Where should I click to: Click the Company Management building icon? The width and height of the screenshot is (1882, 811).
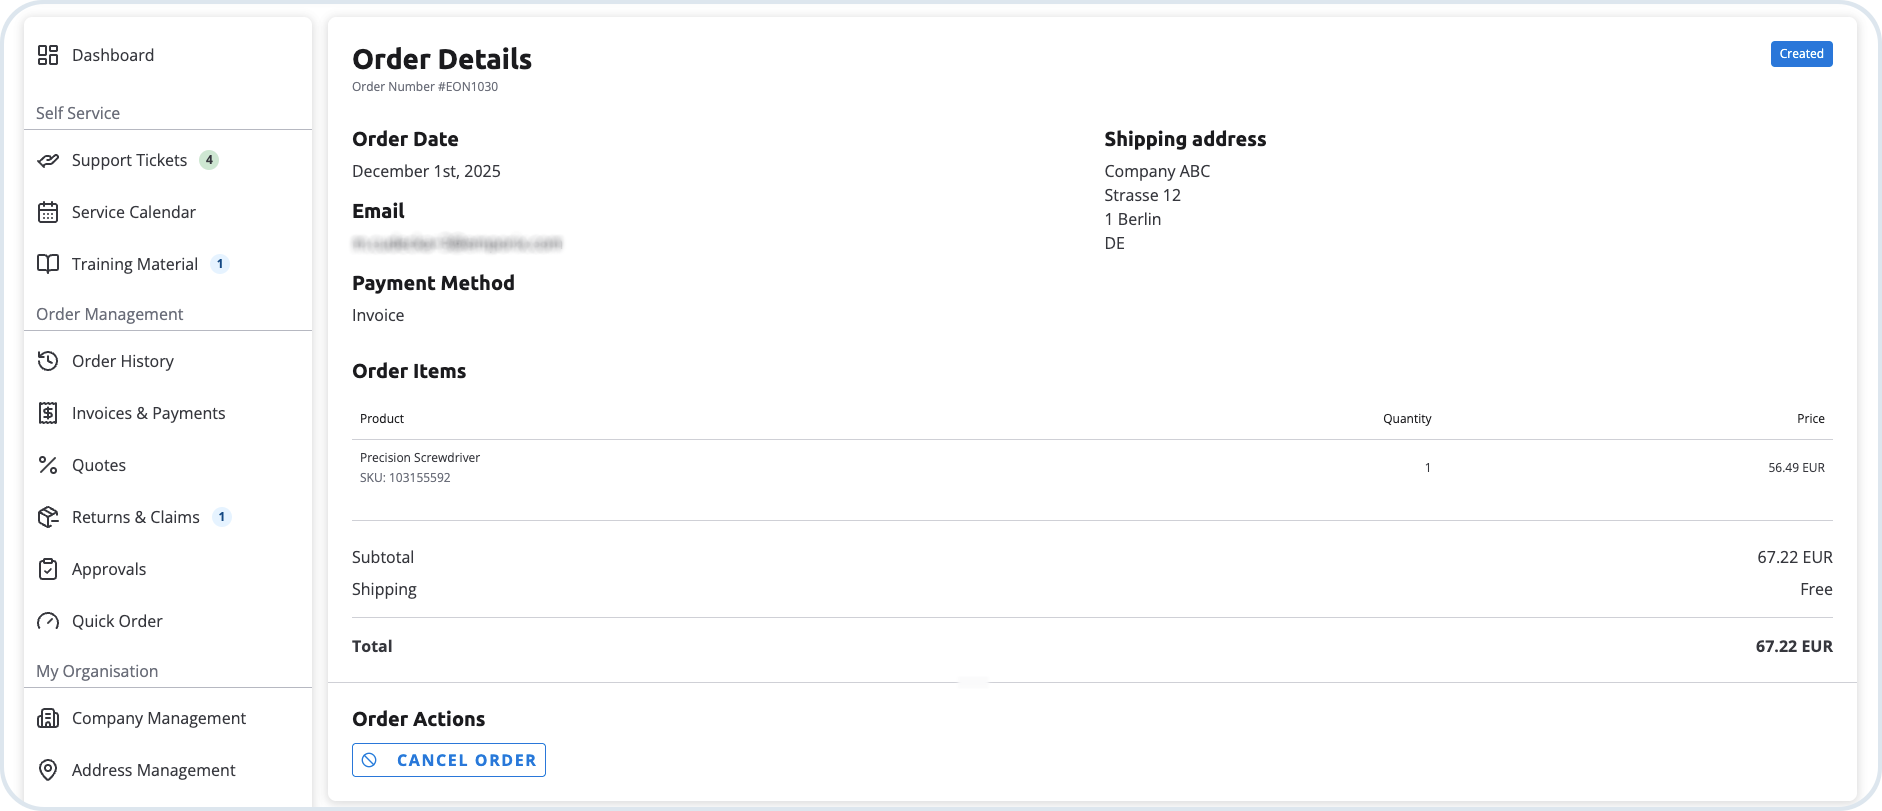(48, 718)
